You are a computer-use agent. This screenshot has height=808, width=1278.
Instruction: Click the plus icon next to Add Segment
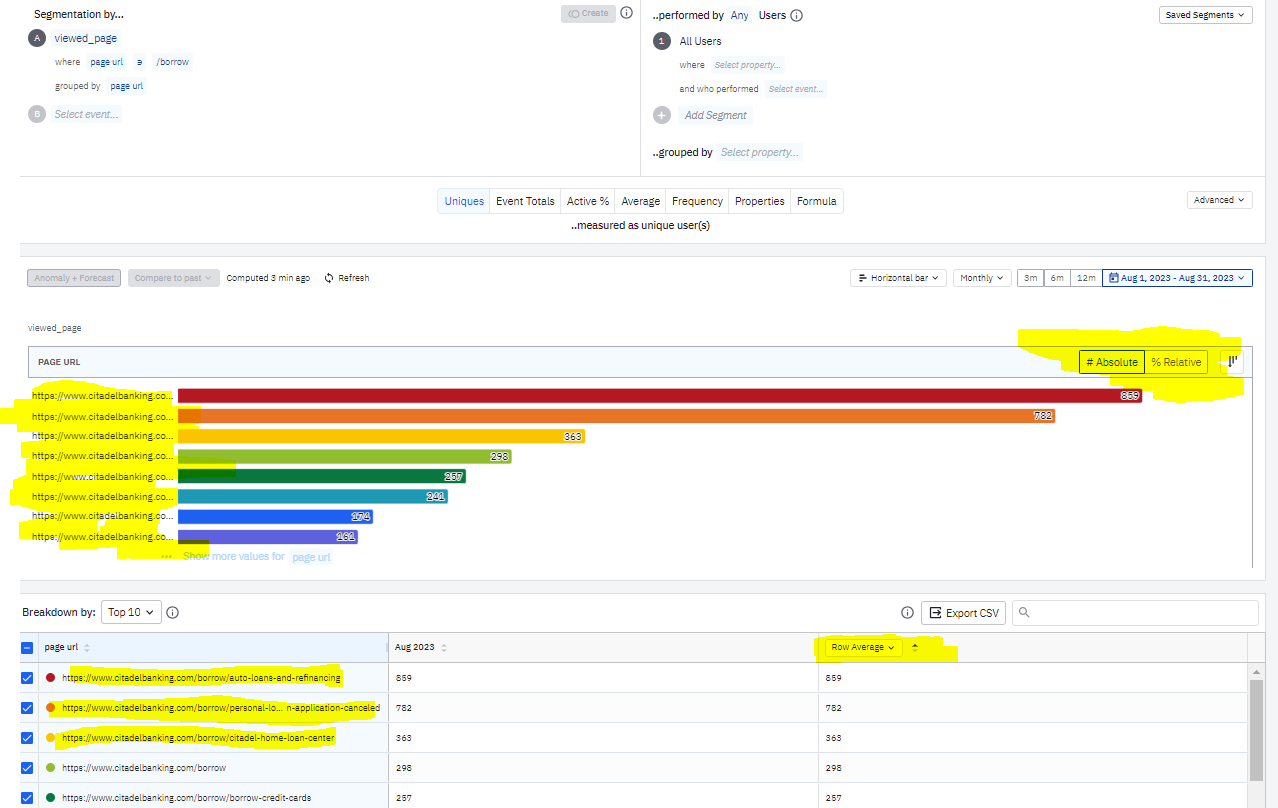click(x=662, y=115)
